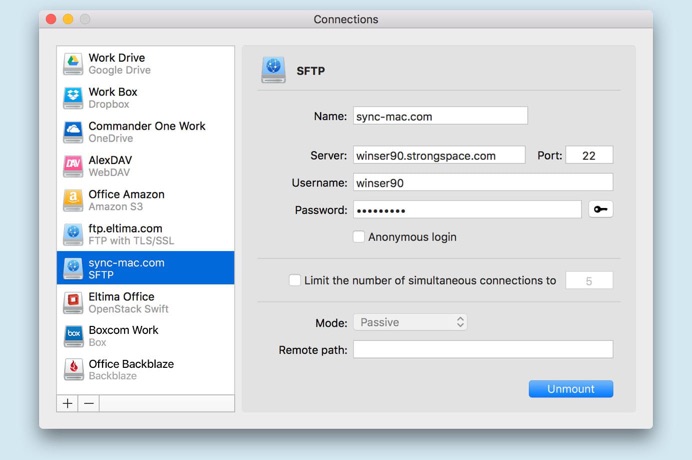This screenshot has height=460, width=692.
Task: Close the Connections window with red button
Action: (51, 19)
